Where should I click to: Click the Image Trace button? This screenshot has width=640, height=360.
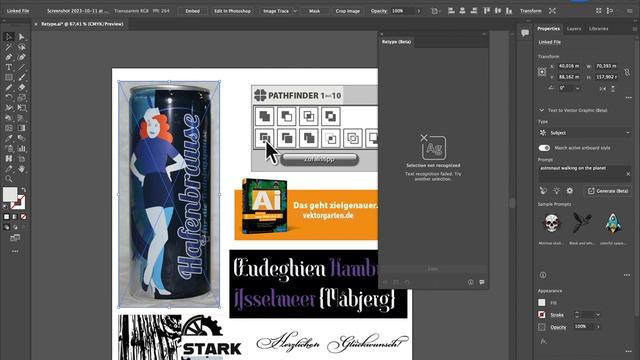276,11
